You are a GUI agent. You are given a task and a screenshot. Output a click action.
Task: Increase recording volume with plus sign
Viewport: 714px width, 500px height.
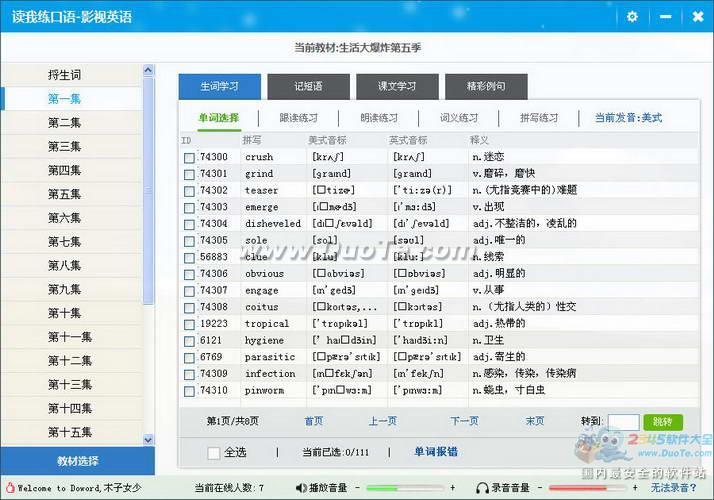point(635,488)
